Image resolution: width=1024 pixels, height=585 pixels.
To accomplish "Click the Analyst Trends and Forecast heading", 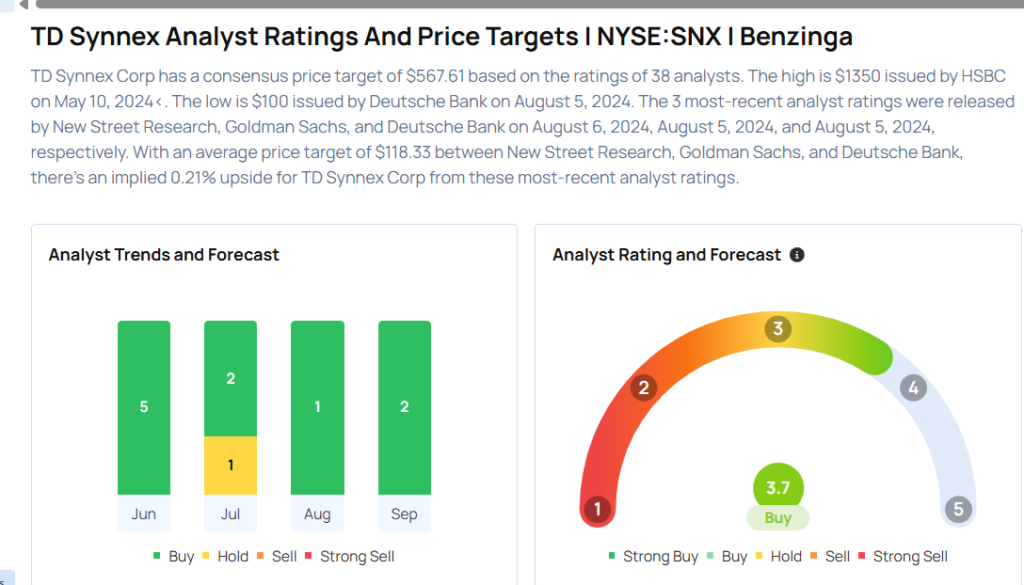I will tap(164, 255).
